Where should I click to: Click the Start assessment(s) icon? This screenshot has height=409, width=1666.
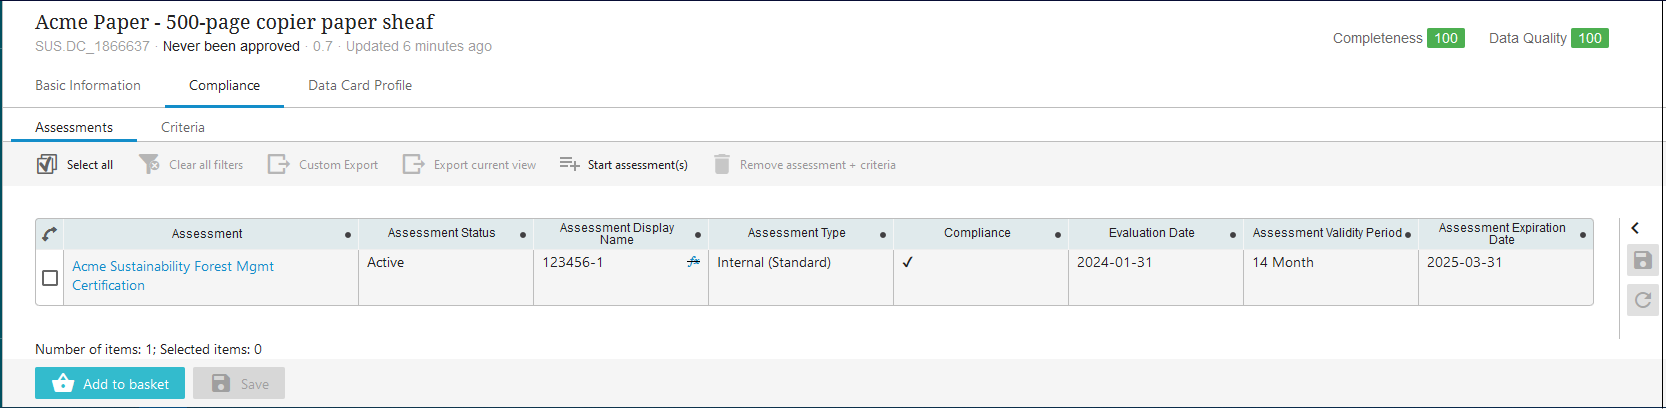coord(569,164)
